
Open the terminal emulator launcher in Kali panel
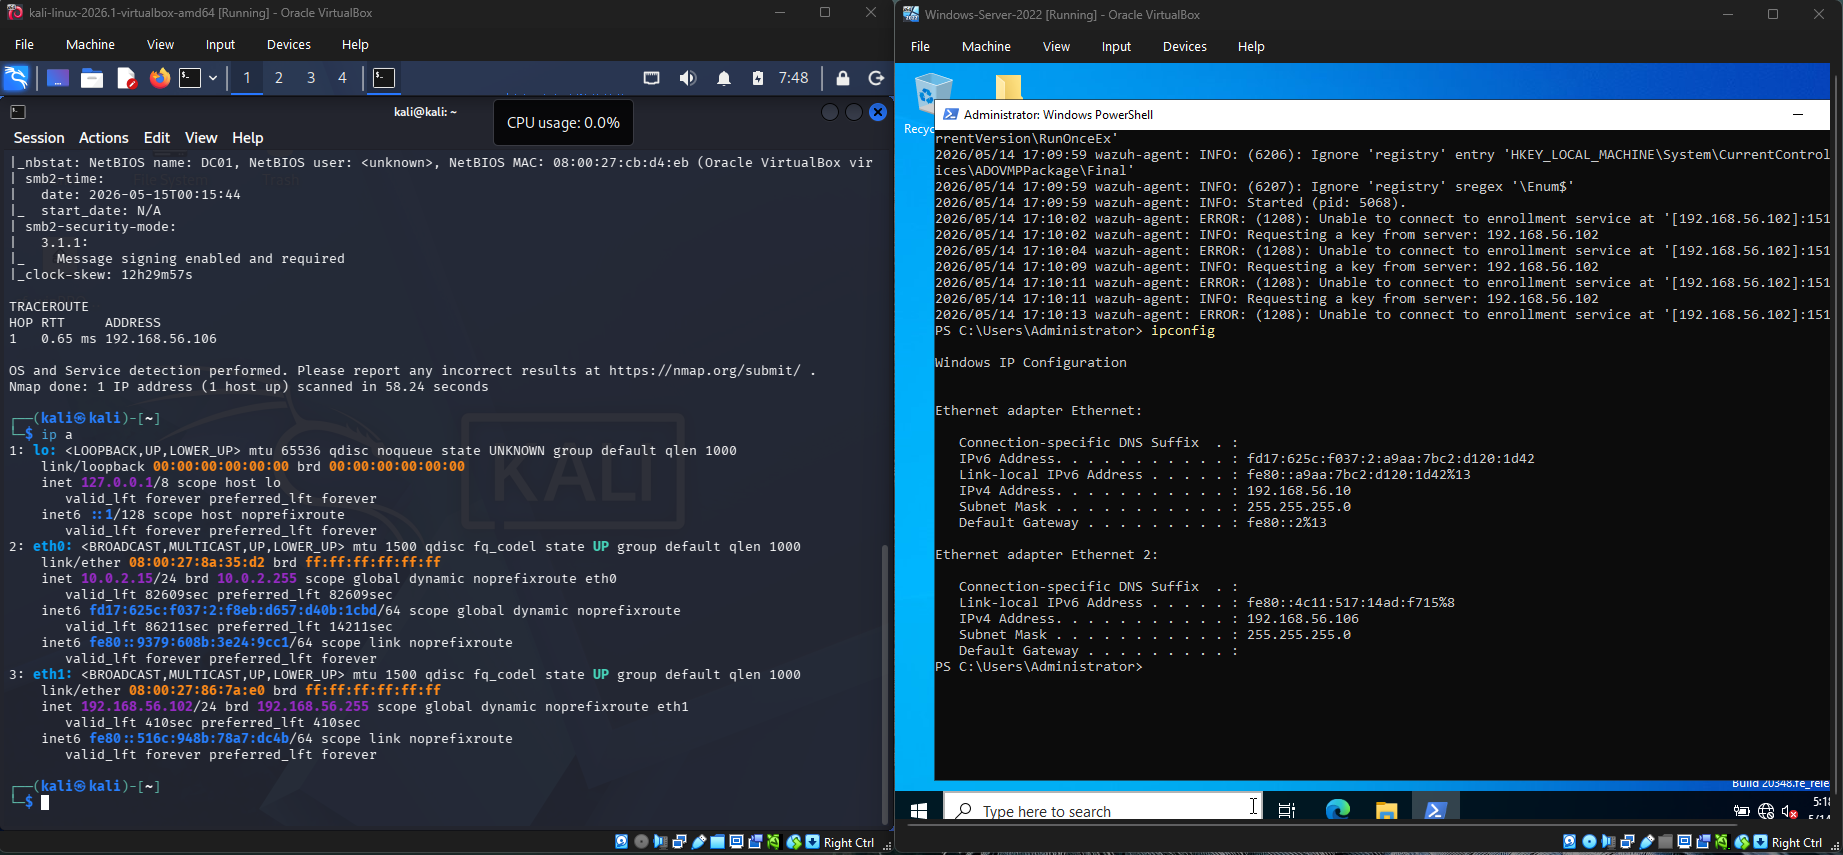pos(190,78)
